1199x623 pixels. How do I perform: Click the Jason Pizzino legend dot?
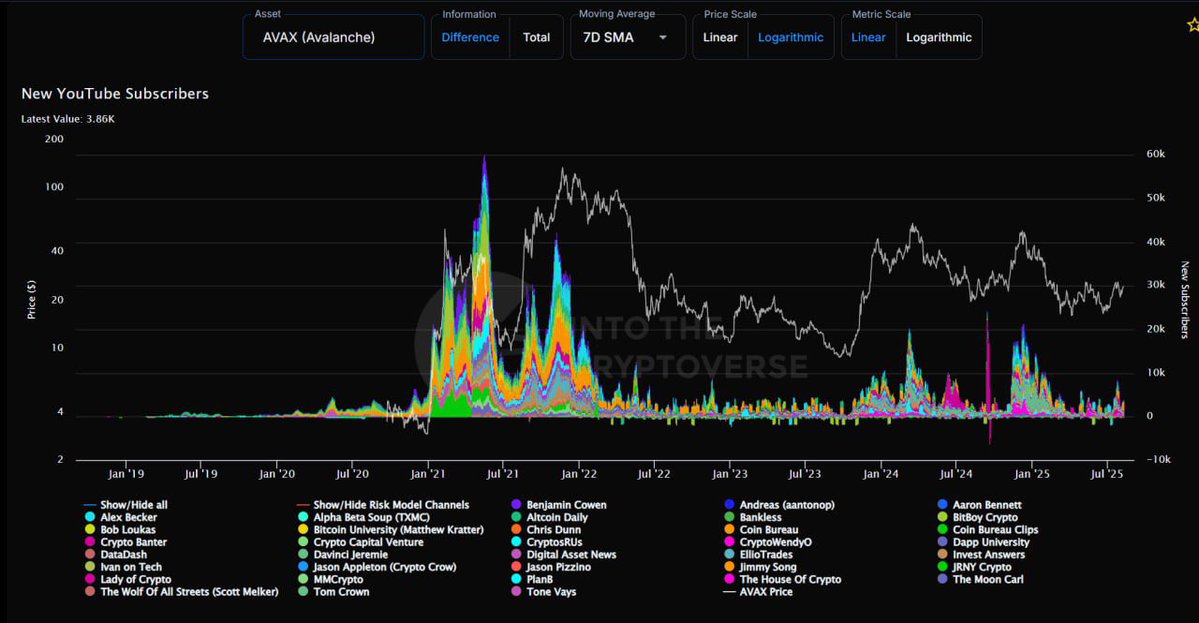point(516,567)
